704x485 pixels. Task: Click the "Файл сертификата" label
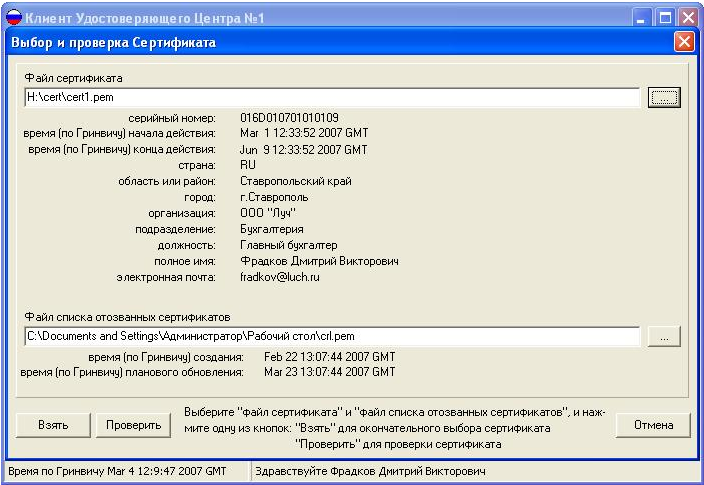(x=73, y=78)
